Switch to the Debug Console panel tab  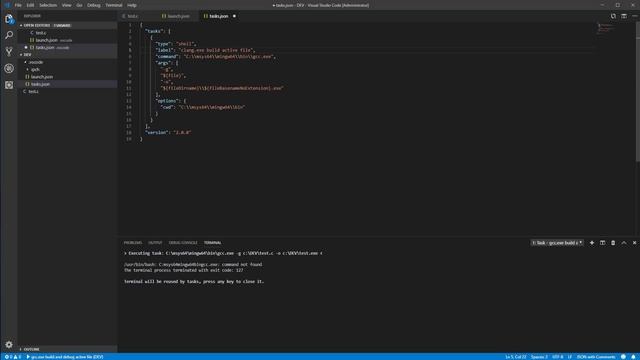(183, 242)
